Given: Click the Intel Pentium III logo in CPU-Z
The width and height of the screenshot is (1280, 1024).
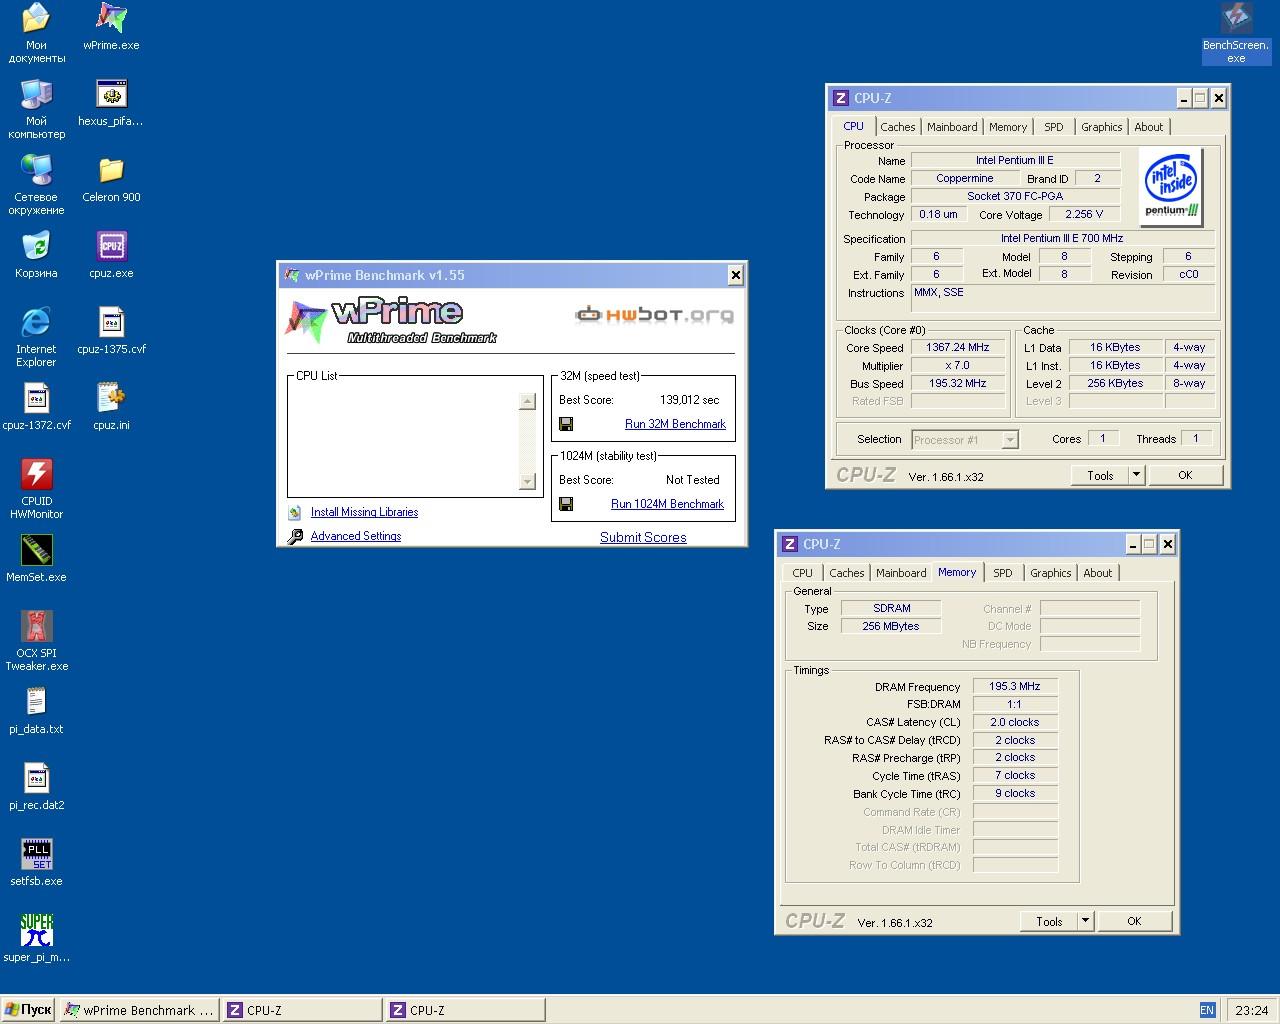Looking at the screenshot, I should tap(1171, 187).
